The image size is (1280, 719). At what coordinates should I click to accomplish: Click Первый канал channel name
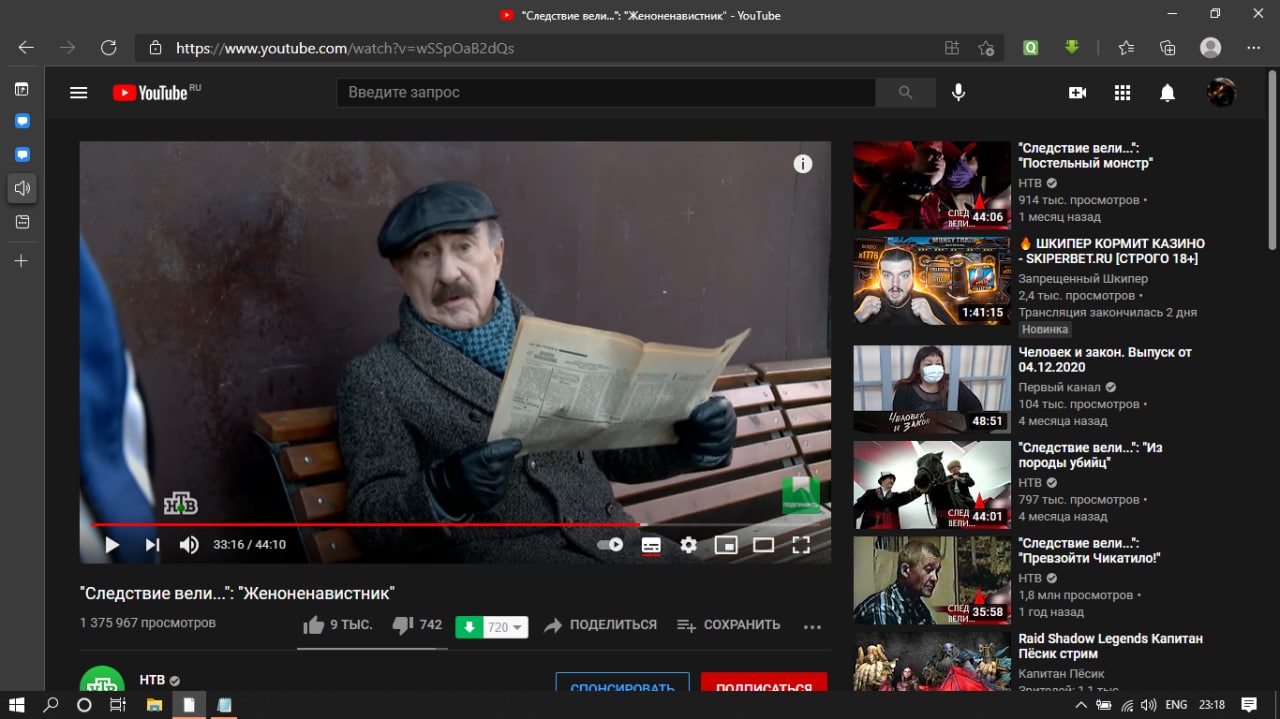1059,387
